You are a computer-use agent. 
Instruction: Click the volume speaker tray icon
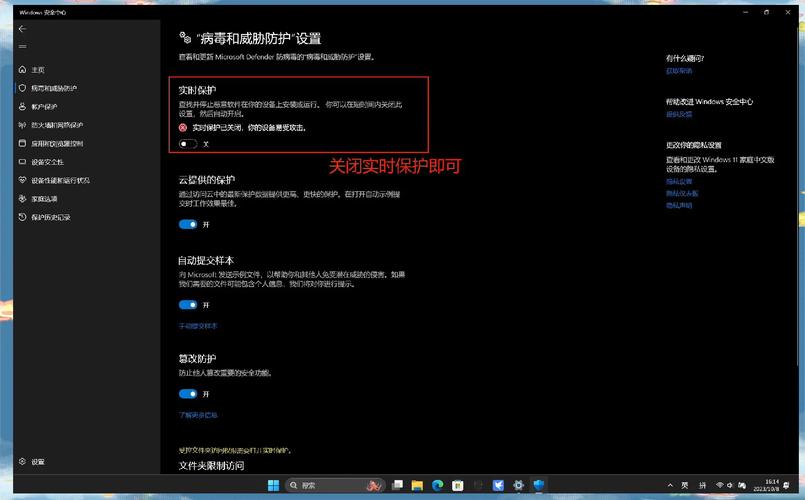(x=730, y=485)
